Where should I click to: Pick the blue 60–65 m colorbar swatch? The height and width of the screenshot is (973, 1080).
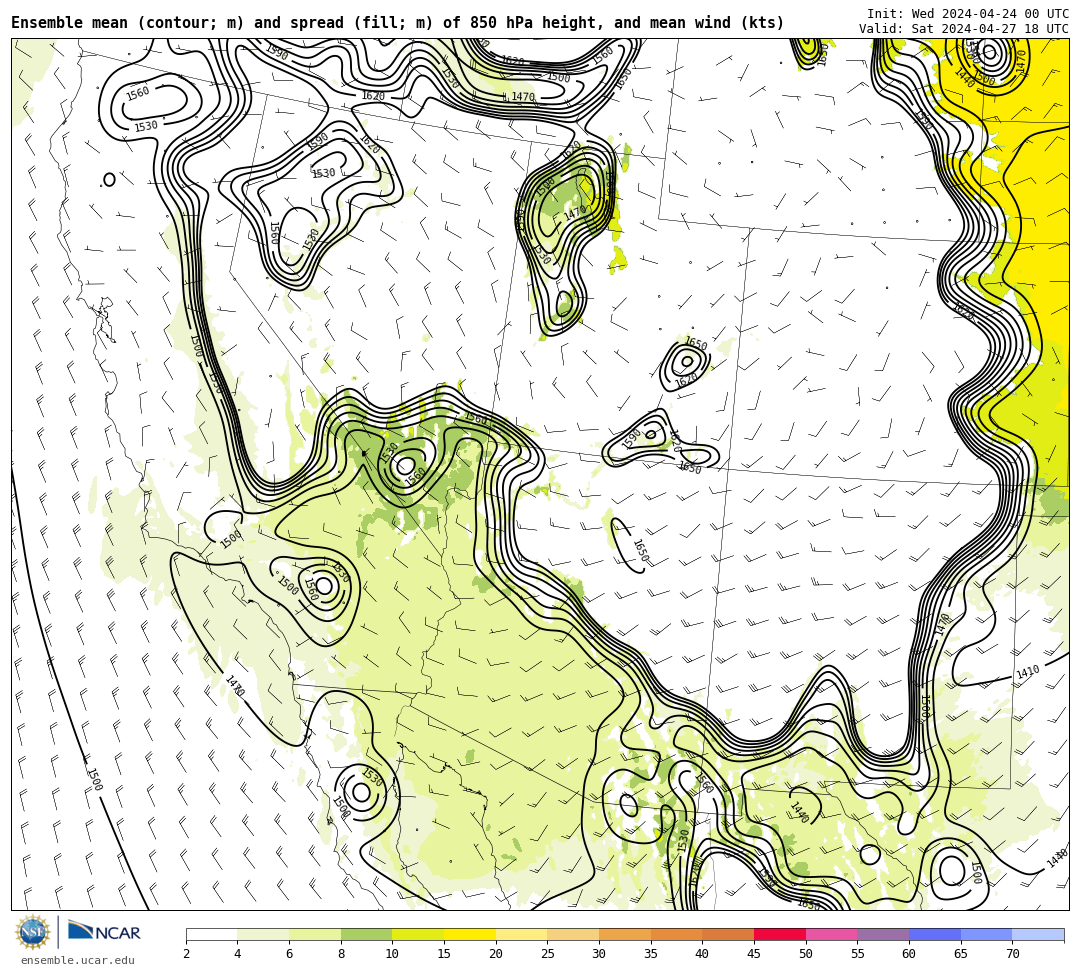tap(935, 934)
